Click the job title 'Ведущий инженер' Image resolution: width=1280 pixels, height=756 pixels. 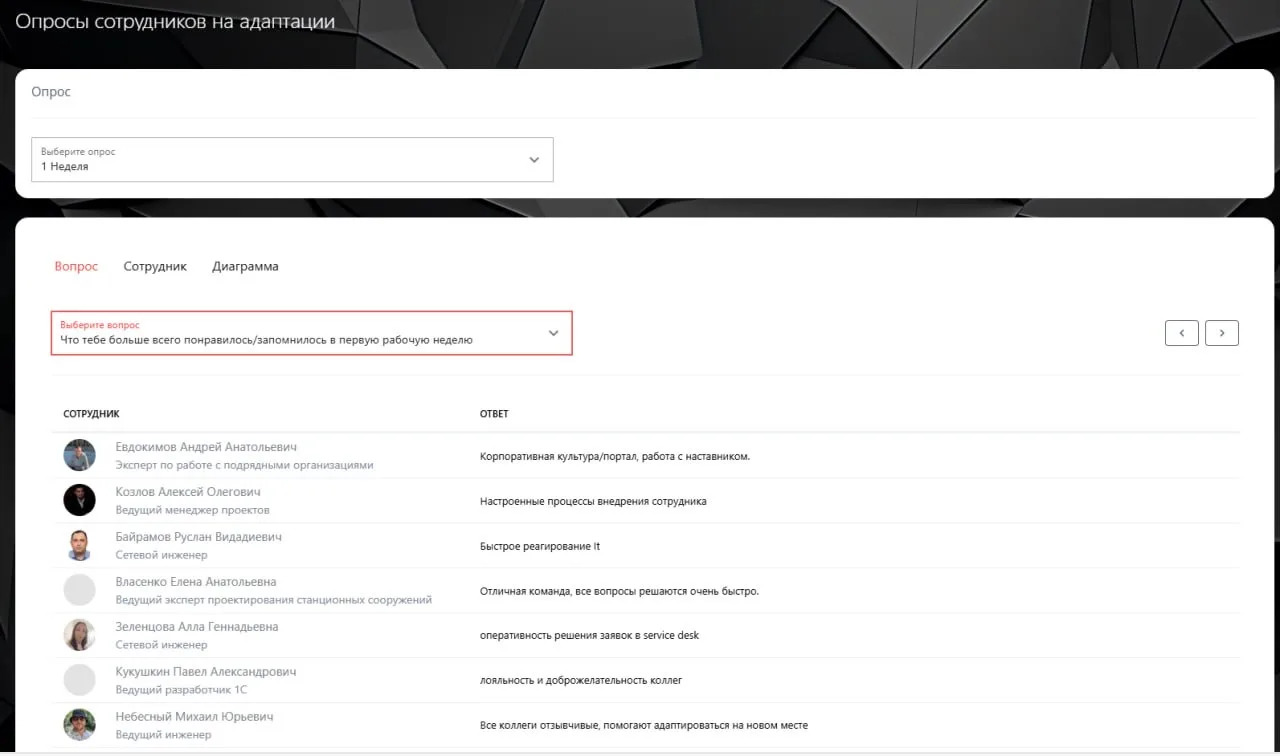pos(163,735)
